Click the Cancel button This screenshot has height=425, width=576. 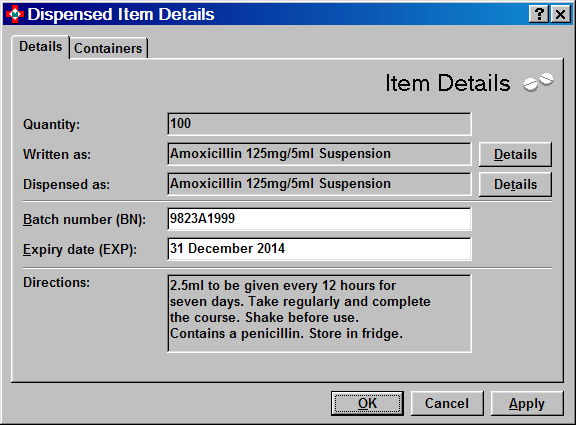pos(447,403)
